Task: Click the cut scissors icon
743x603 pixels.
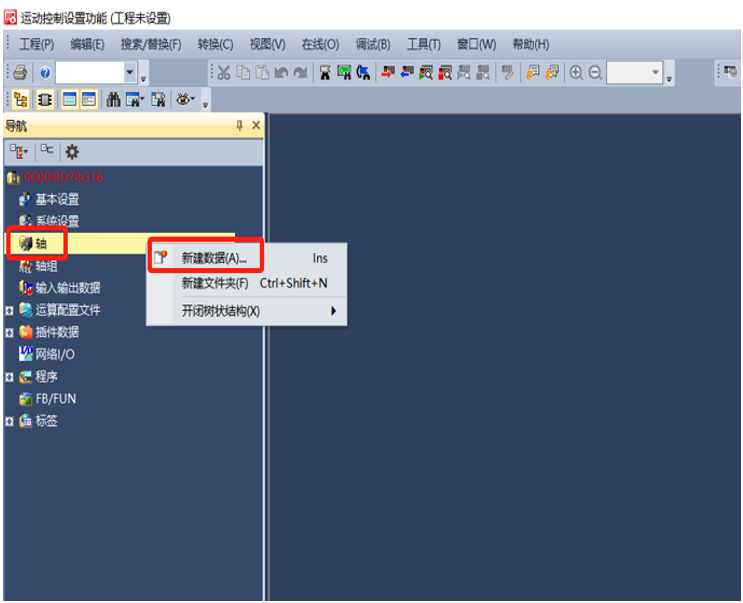Action: [224, 72]
